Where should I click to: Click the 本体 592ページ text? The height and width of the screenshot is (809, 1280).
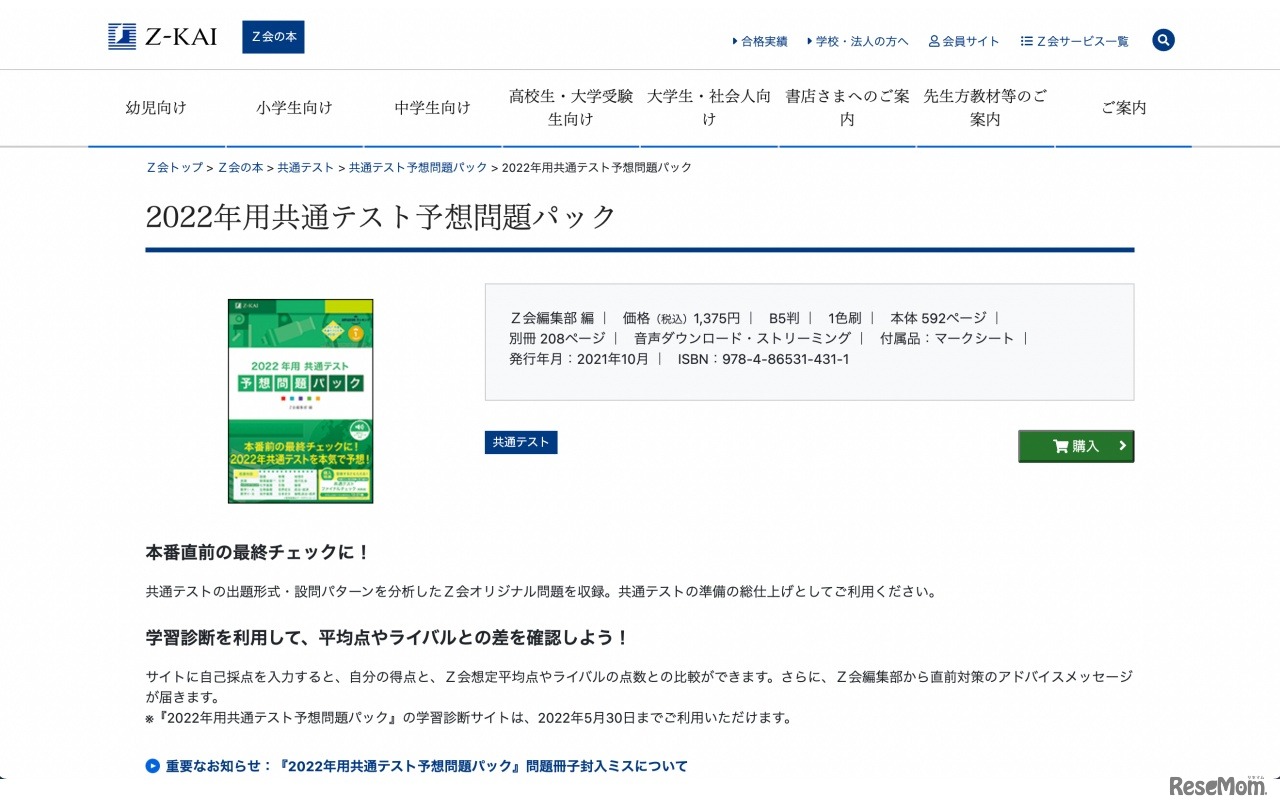coord(938,318)
